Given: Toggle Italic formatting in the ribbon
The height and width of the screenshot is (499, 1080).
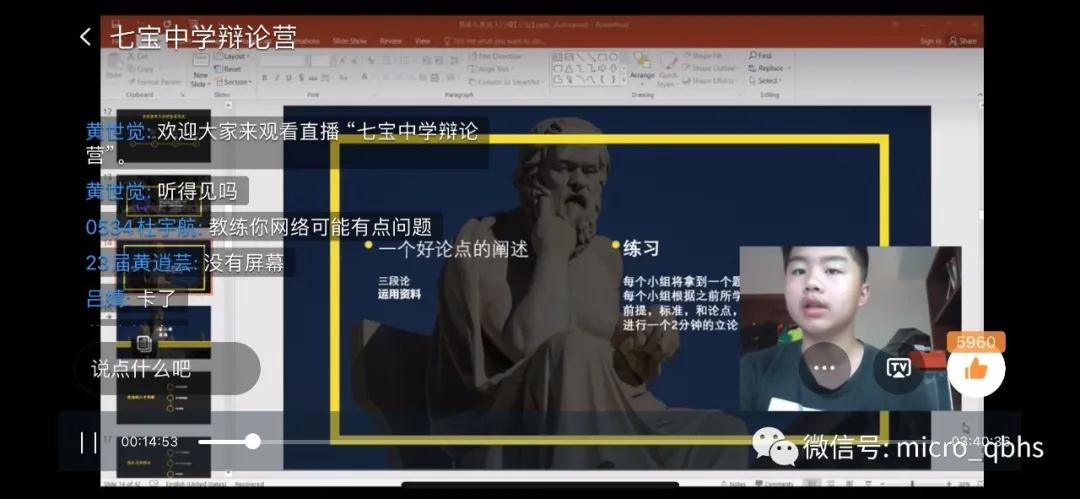Looking at the screenshot, I should 277,77.
